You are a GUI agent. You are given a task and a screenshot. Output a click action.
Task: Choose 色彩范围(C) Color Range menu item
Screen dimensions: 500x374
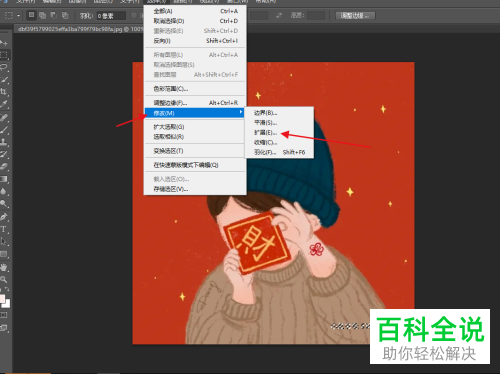tap(196, 89)
